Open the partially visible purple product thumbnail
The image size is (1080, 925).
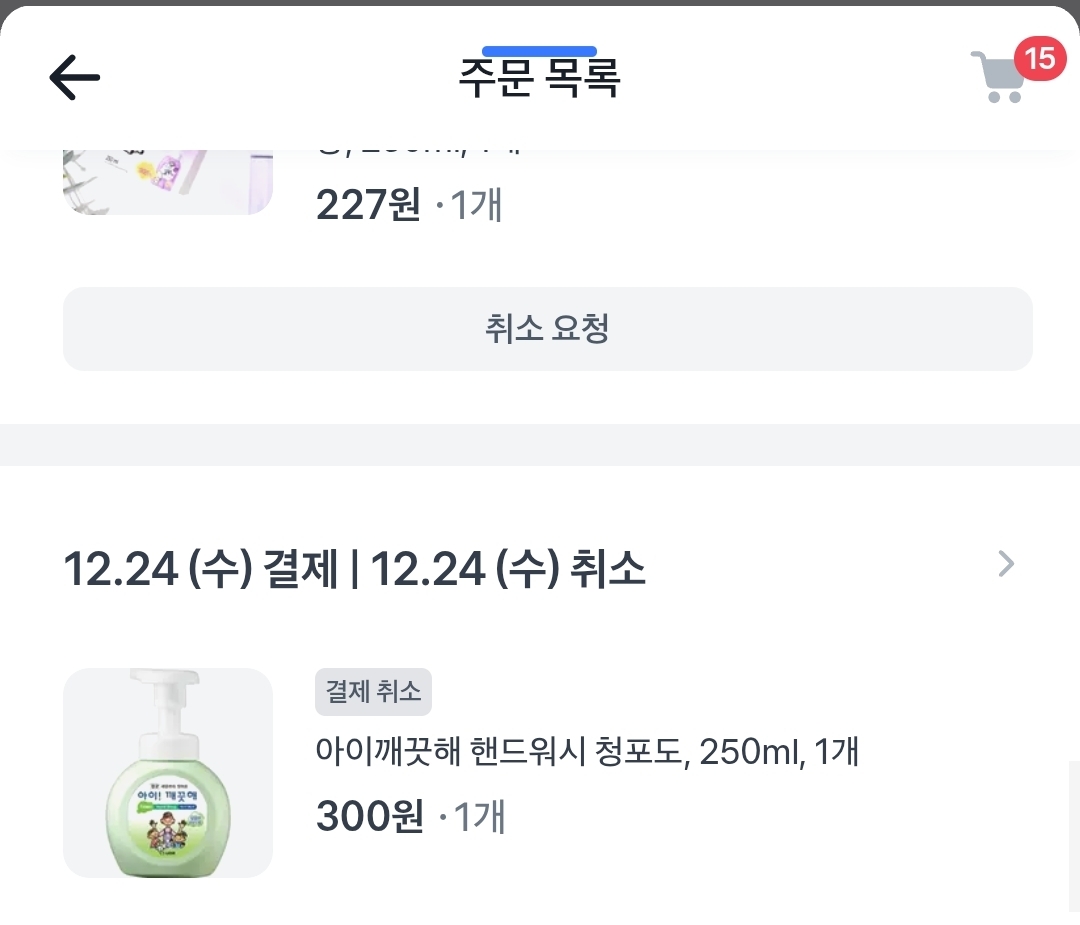(x=168, y=181)
